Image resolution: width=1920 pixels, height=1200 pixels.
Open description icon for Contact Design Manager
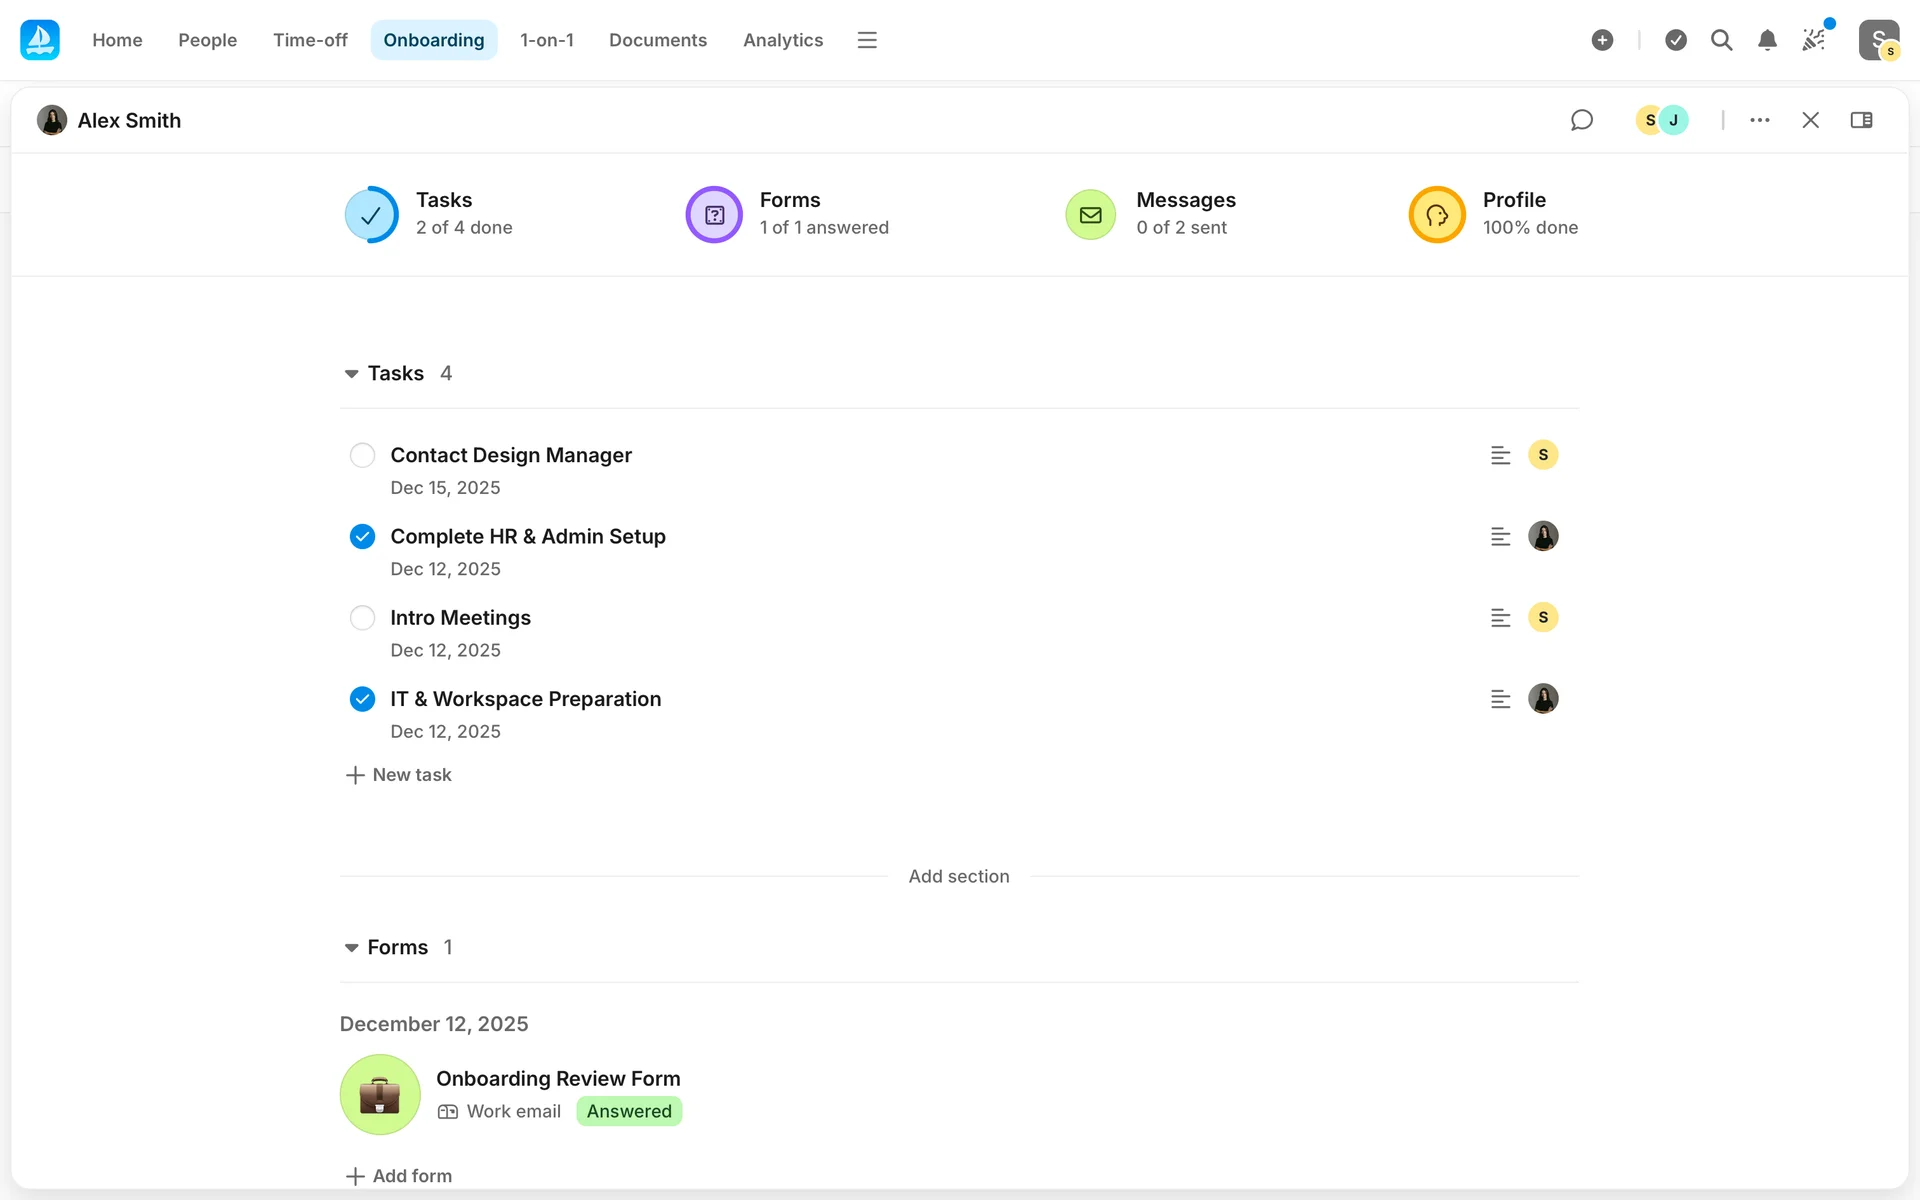click(x=1500, y=455)
